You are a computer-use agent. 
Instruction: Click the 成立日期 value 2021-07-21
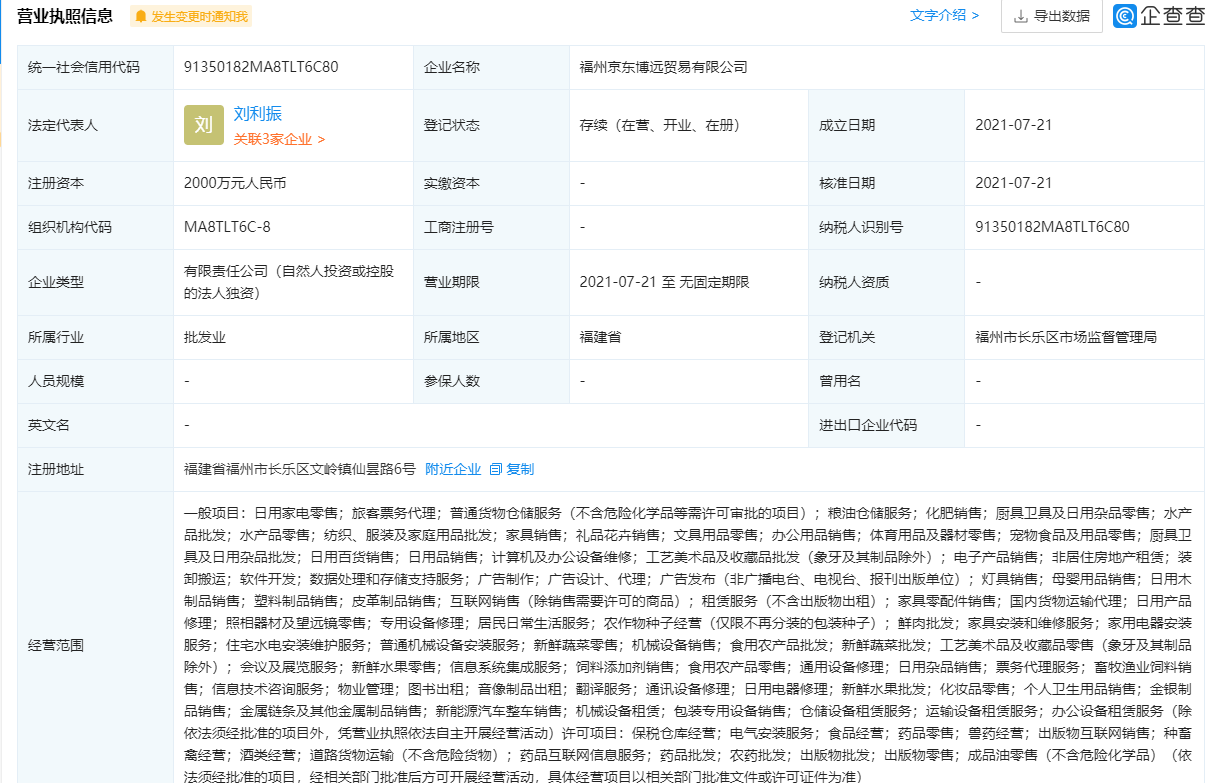tap(1014, 125)
